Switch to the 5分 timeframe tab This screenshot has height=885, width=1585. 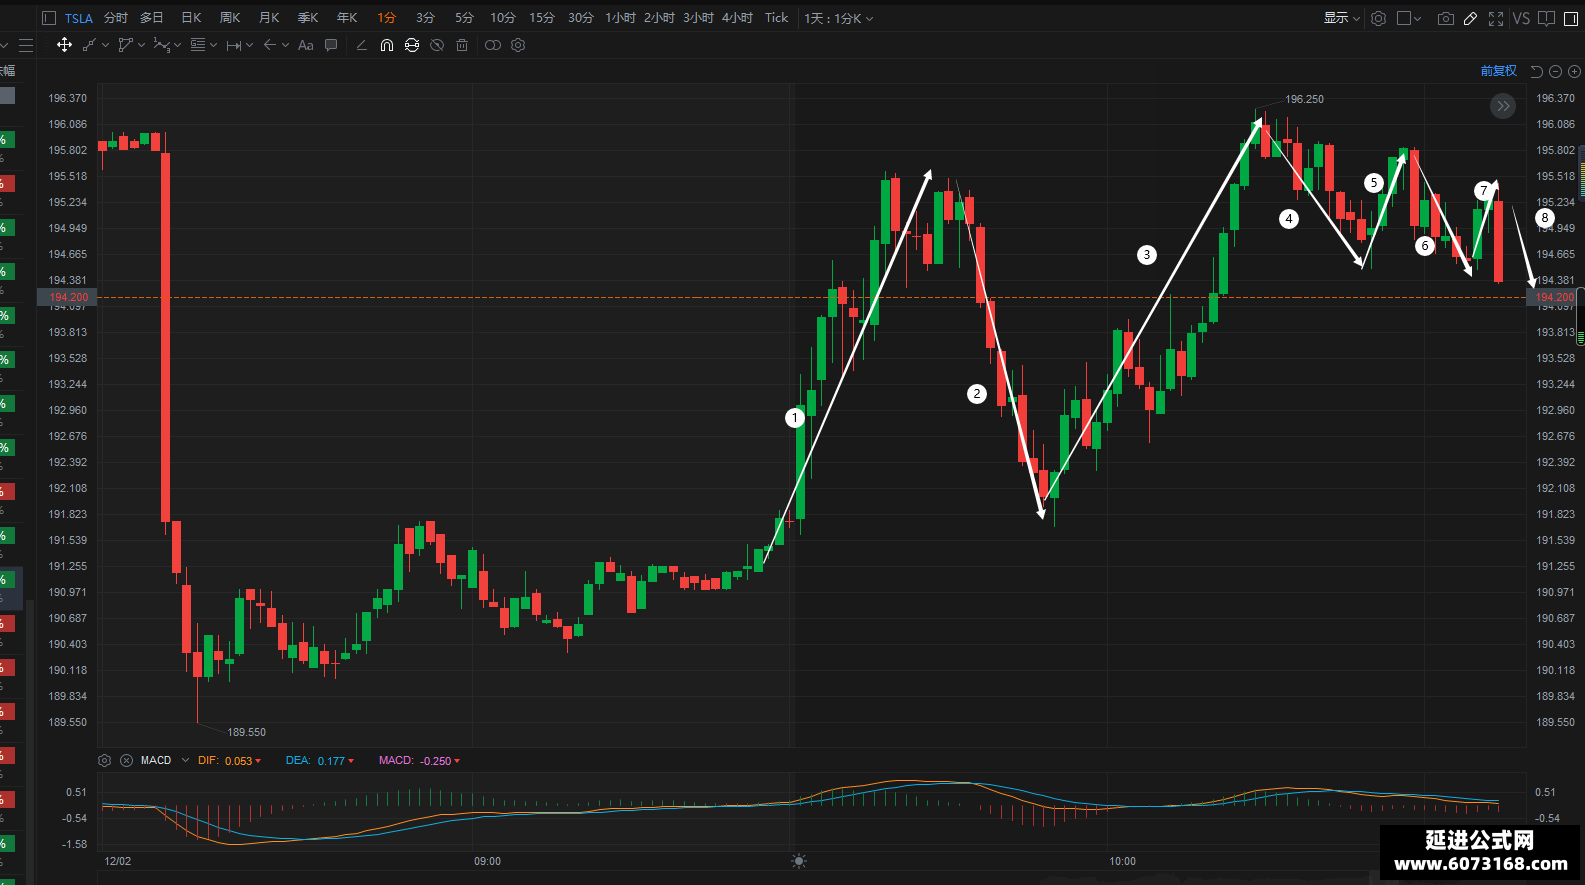click(464, 18)
